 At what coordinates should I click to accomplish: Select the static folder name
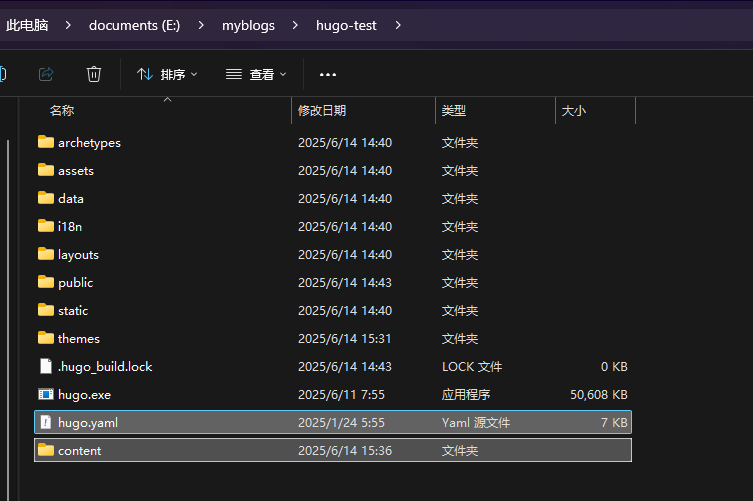[x=73, y=310]
